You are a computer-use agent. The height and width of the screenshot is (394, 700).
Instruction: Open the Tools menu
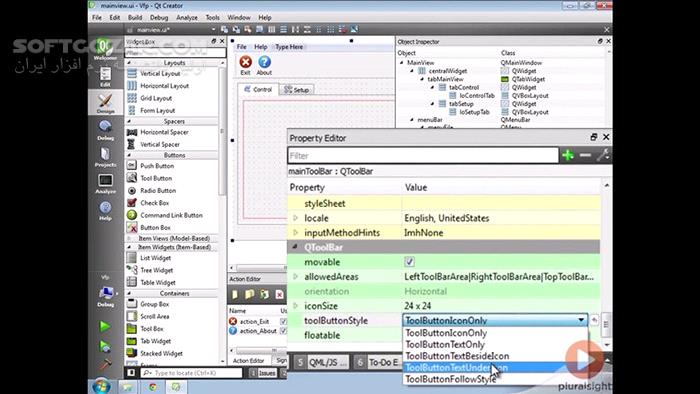[212, 18]
